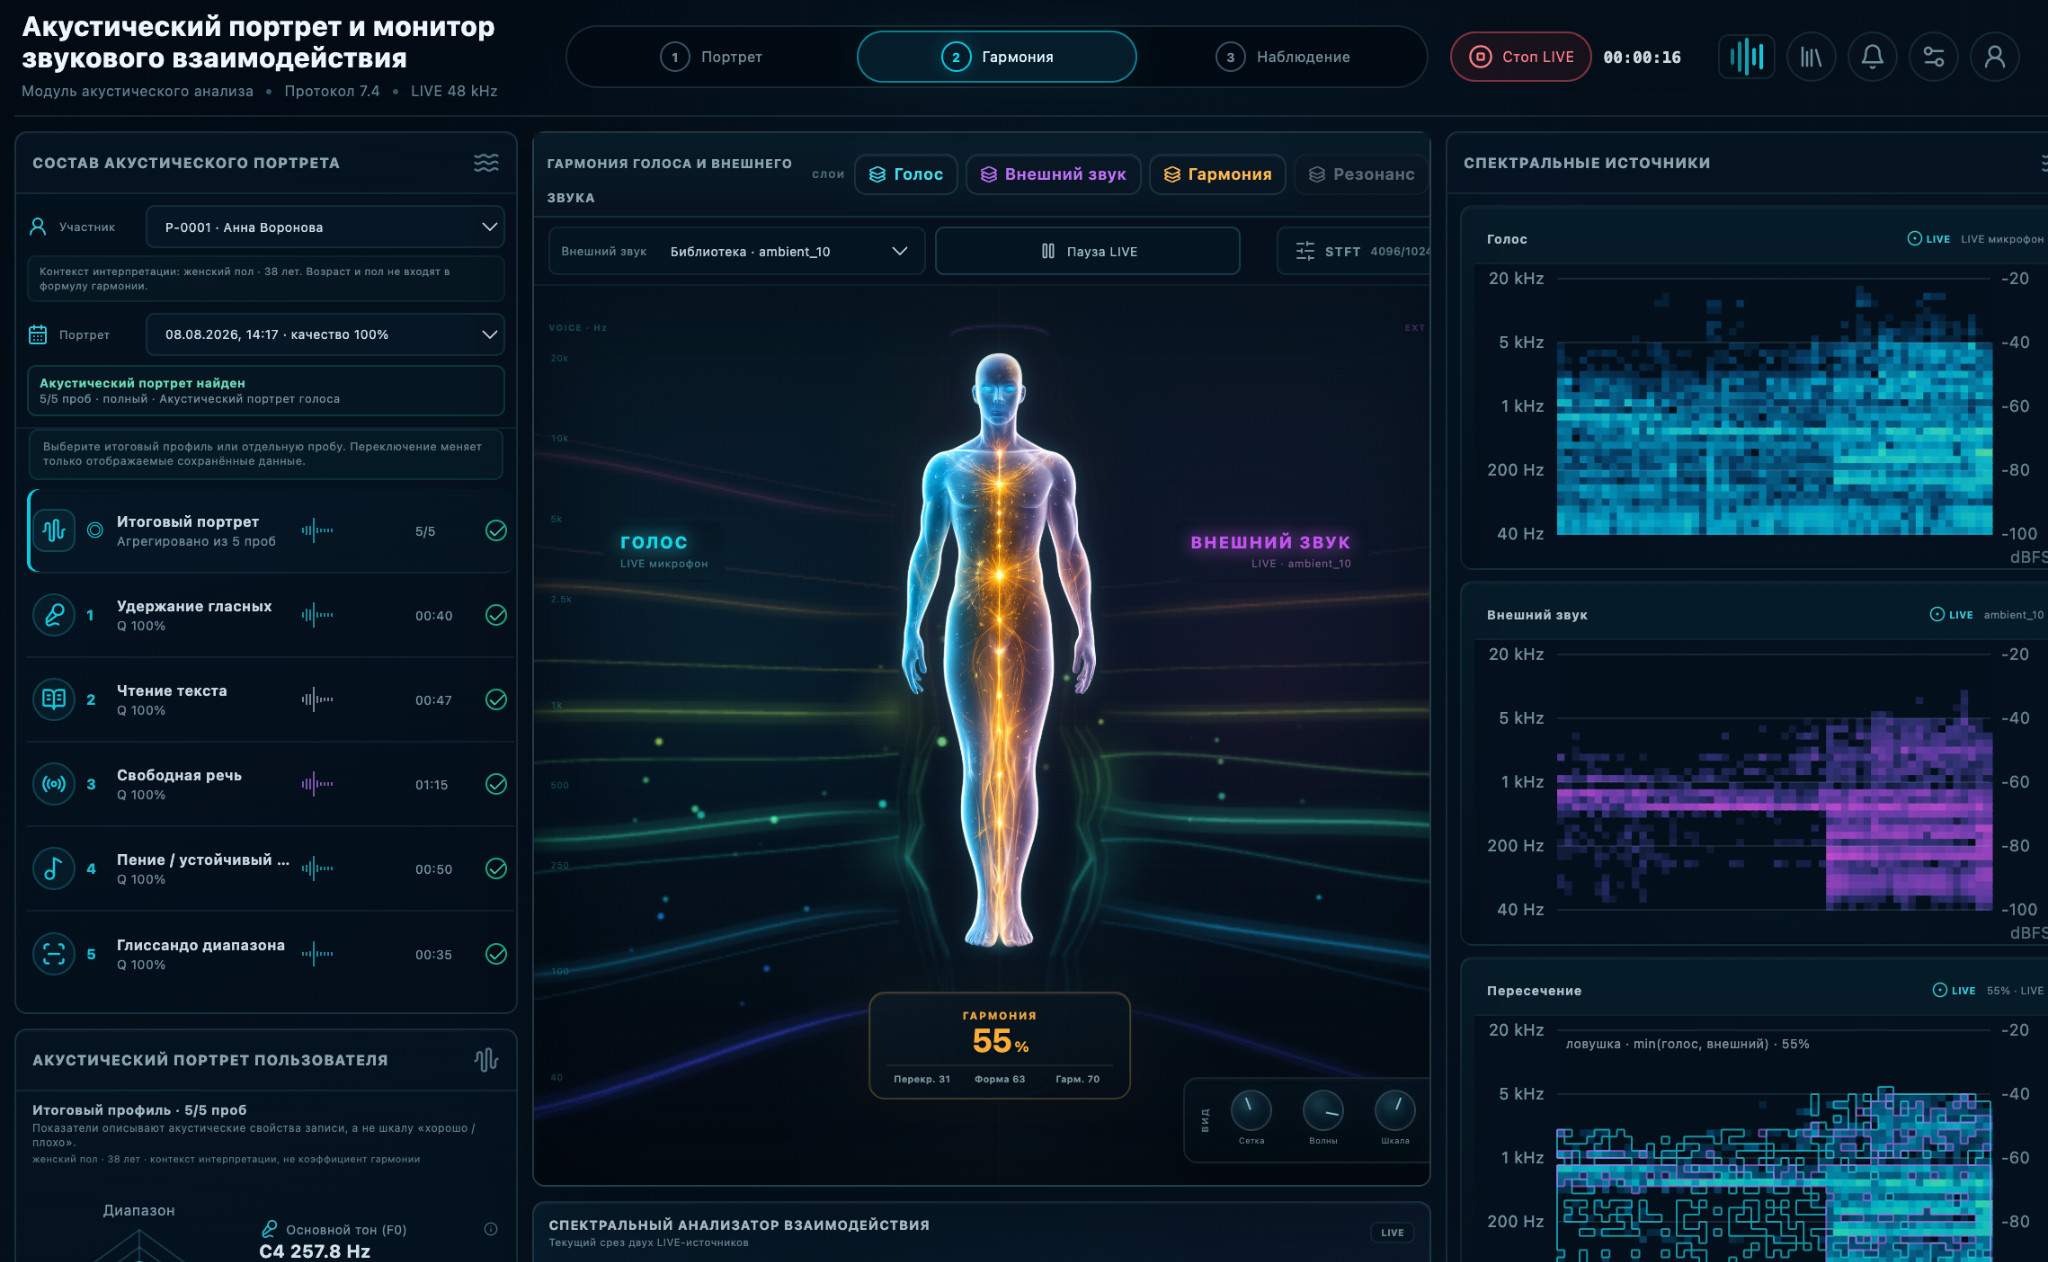
Task: Open Внешний звук source dropdown ambient_10
Action: [737, 251]
